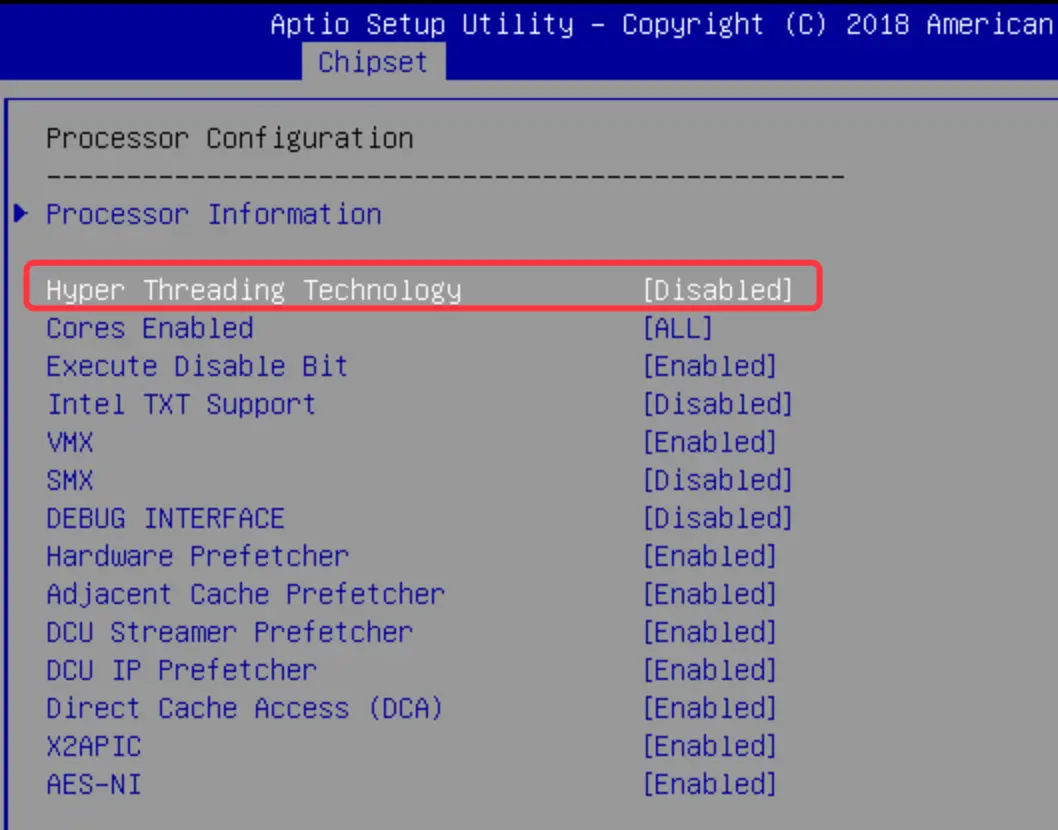The image size is (1058, 830).
Task: Change the SMX Disabled setting value
Action: click(717, 480)
